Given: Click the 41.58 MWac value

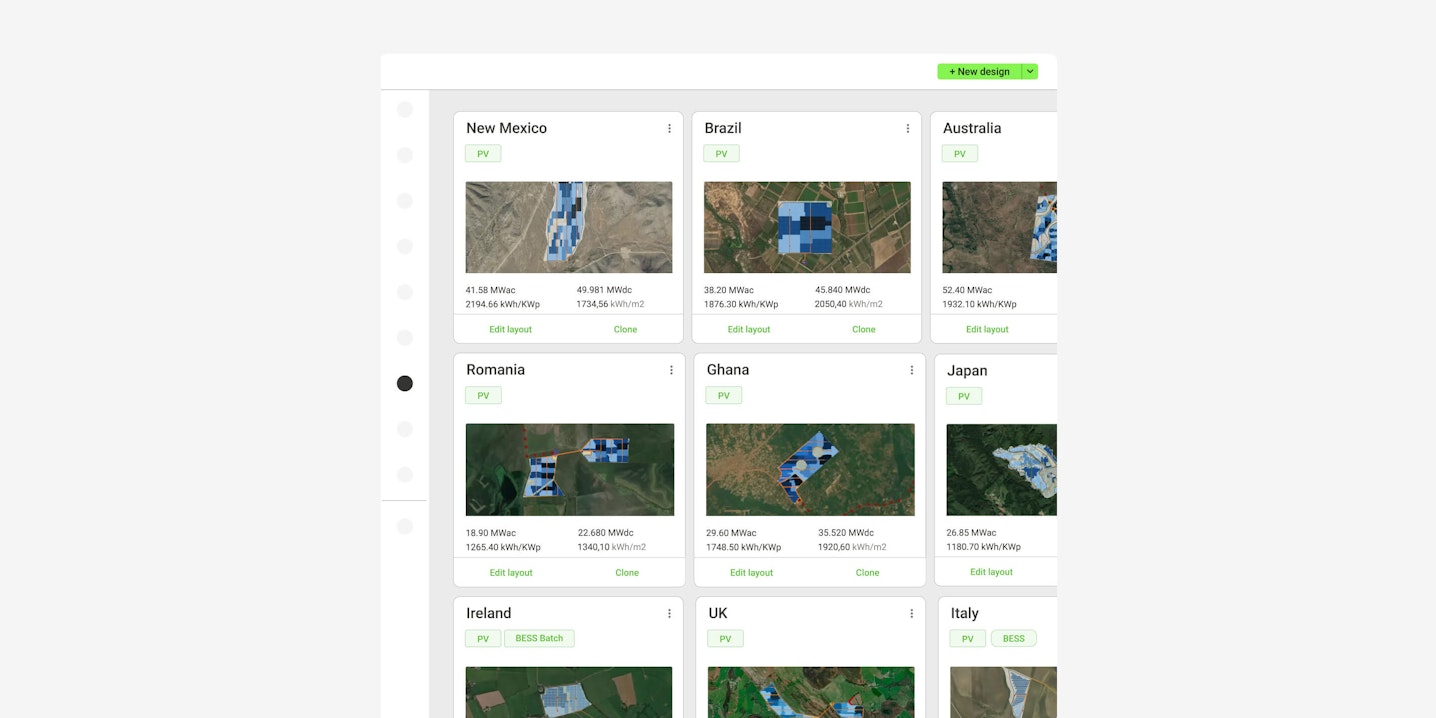Looking at the screenshot, I should (x=490, y=290).
